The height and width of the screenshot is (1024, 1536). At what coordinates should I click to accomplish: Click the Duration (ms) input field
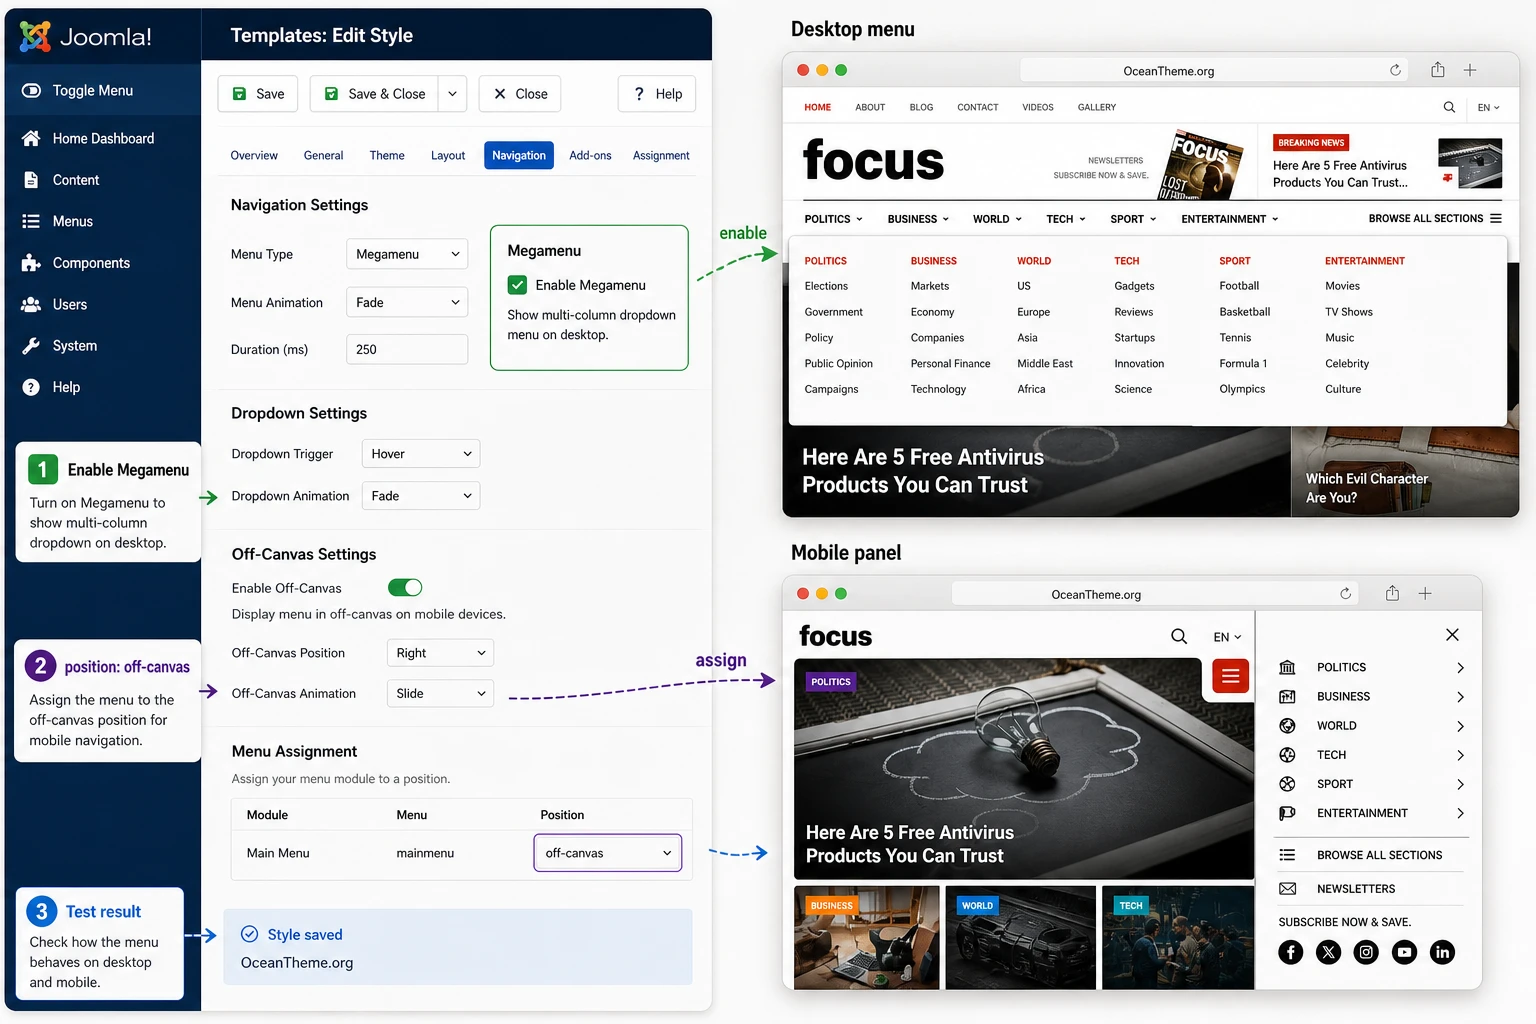[407, 349]
